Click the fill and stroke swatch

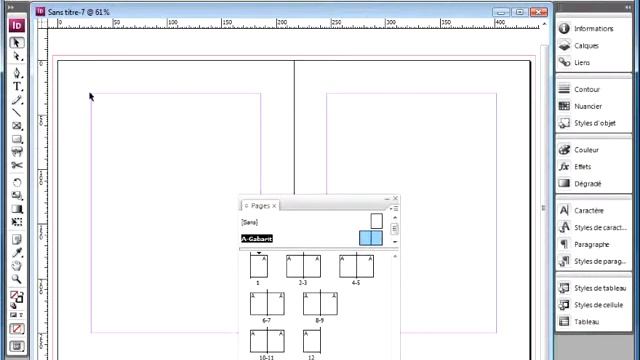(16, 298)
